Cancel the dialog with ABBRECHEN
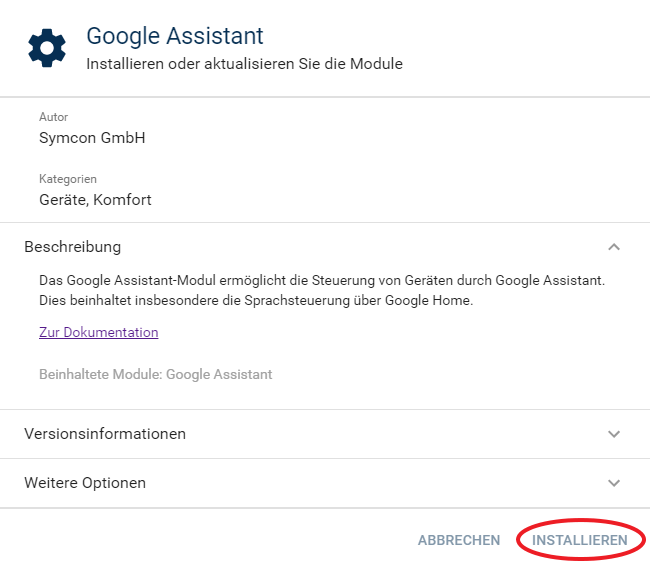 [458, 540]
